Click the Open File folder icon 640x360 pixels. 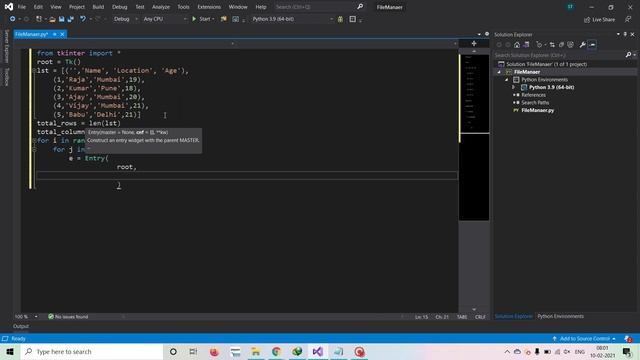point(52,19)
